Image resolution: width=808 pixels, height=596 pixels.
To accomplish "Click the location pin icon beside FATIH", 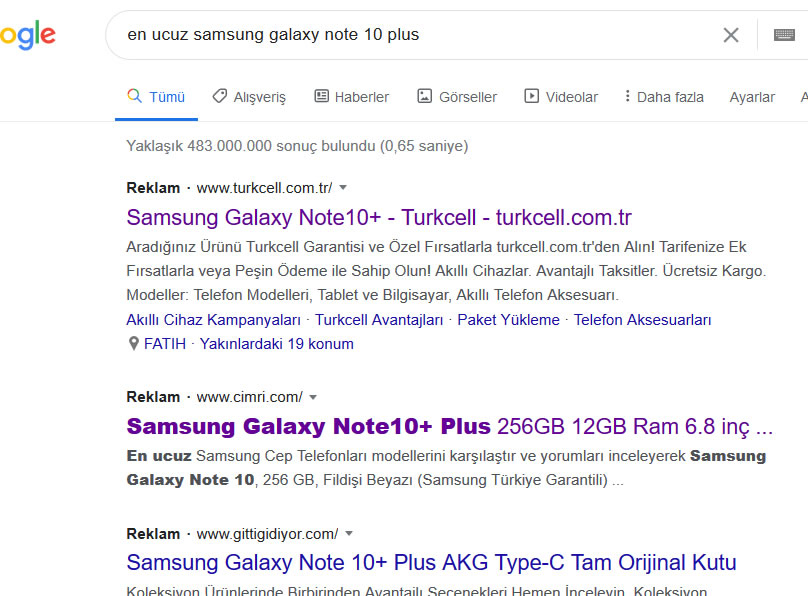I will pyautogui.click(x=133, y=344).
